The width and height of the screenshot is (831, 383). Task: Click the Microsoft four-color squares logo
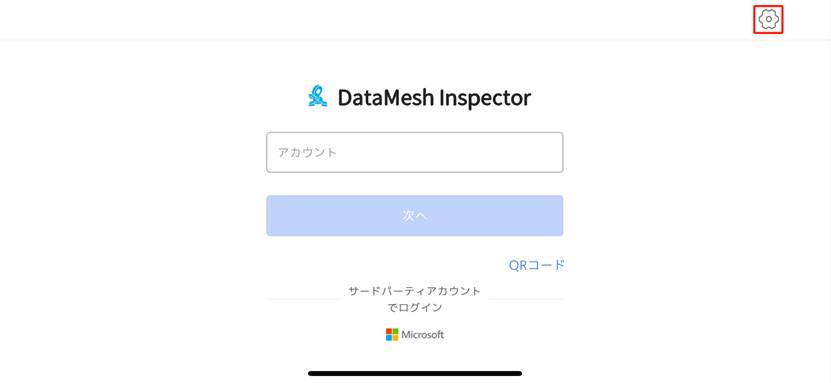(x=392, y=334)
